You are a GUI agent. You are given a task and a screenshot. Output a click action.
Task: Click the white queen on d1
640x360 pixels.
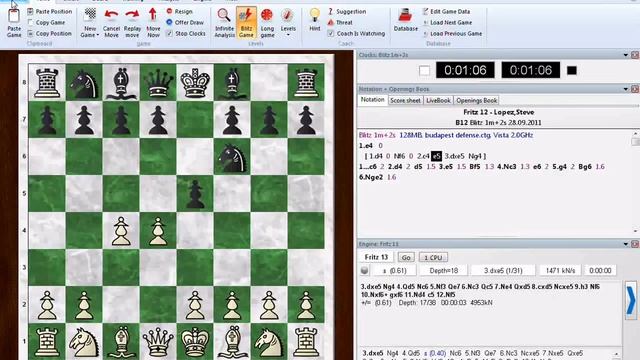point(158,342)
